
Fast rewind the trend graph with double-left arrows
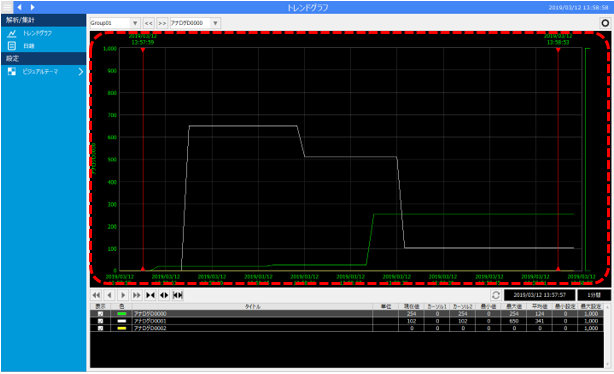pos(96,295)
